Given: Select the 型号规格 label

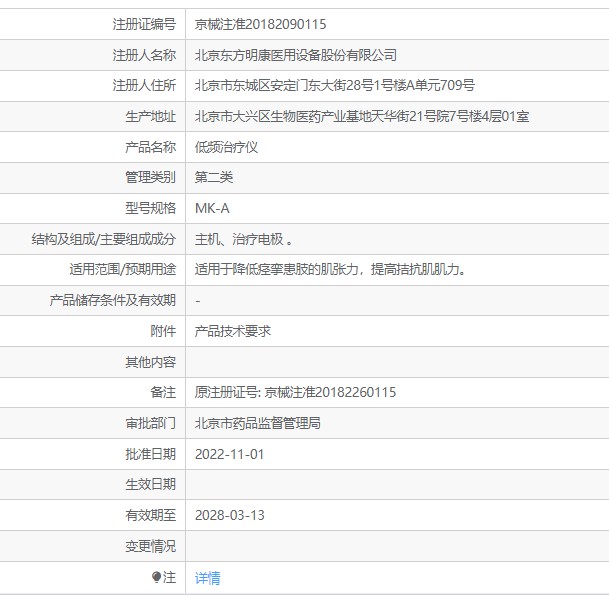Looking at the screenshot, I should tap(150, 208).
